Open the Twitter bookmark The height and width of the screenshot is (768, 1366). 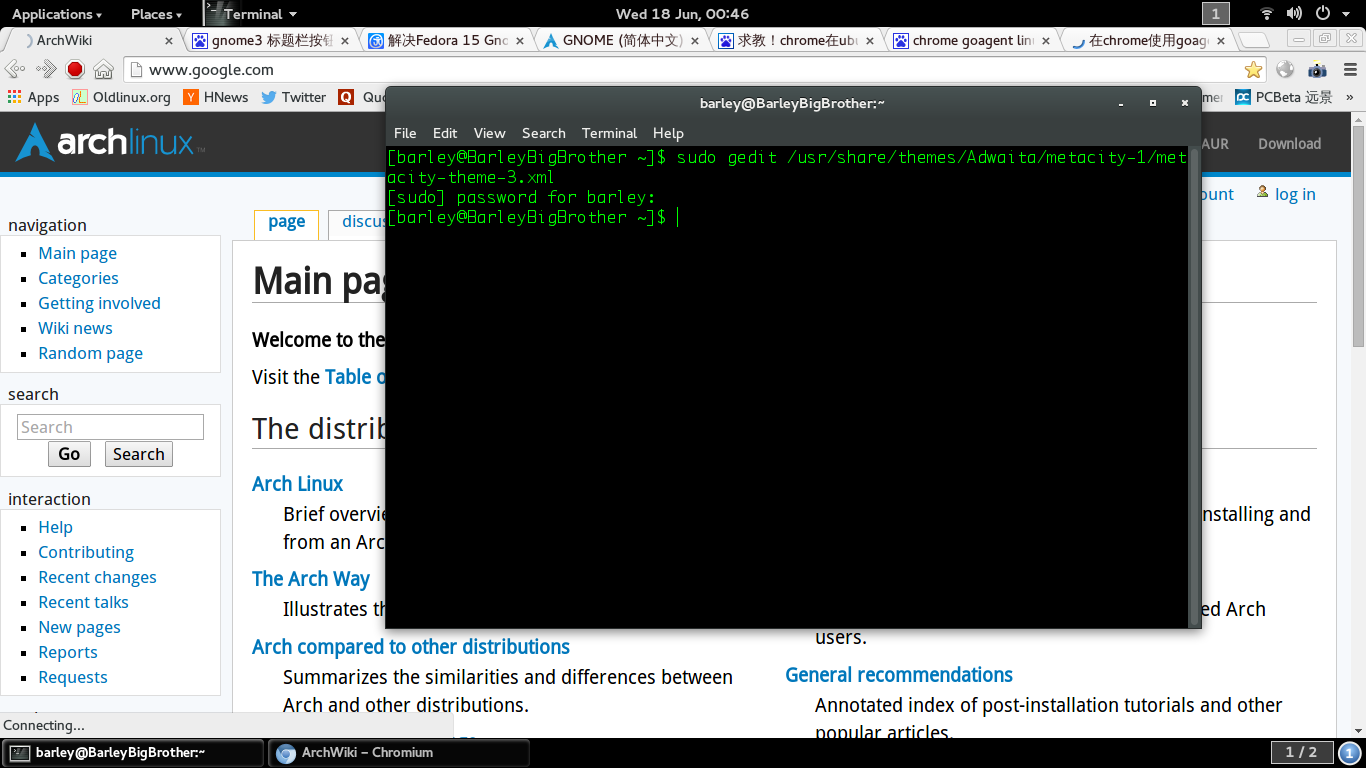pos(294,97)
